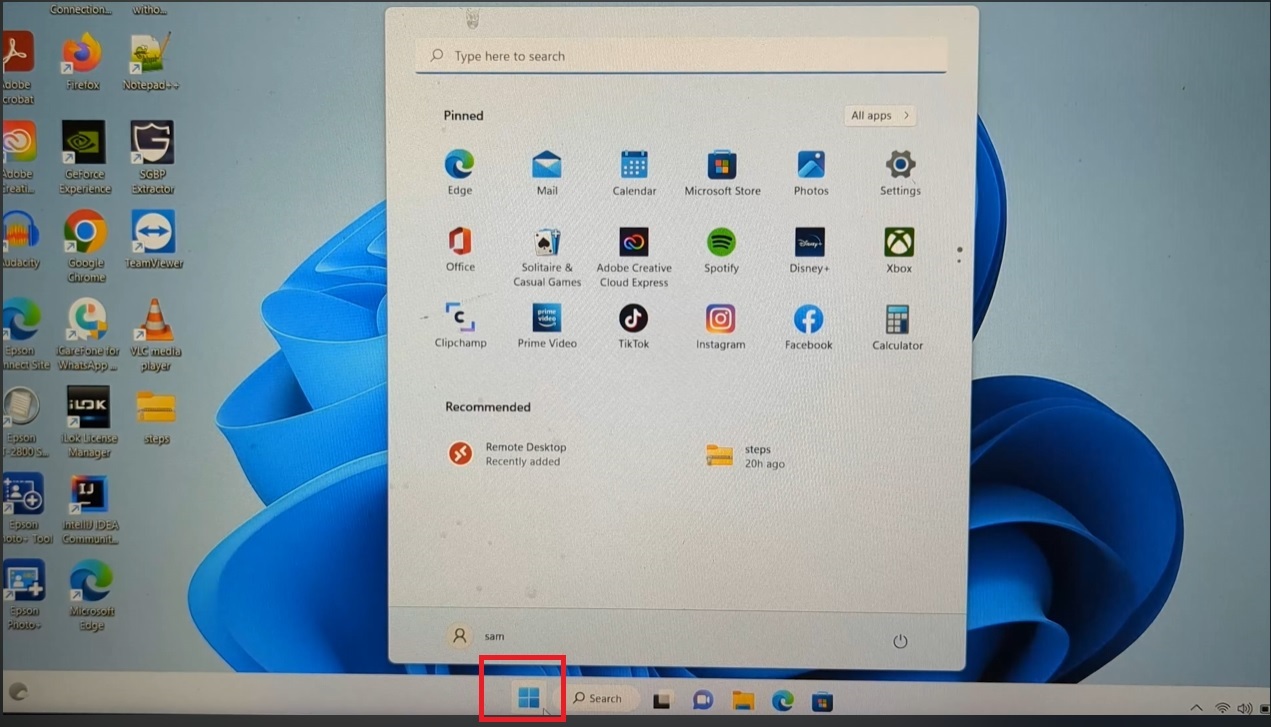Launch Adobe Creative Cloud Express
The height and width of the screenshot is (727, 1271).
point(634,257)
